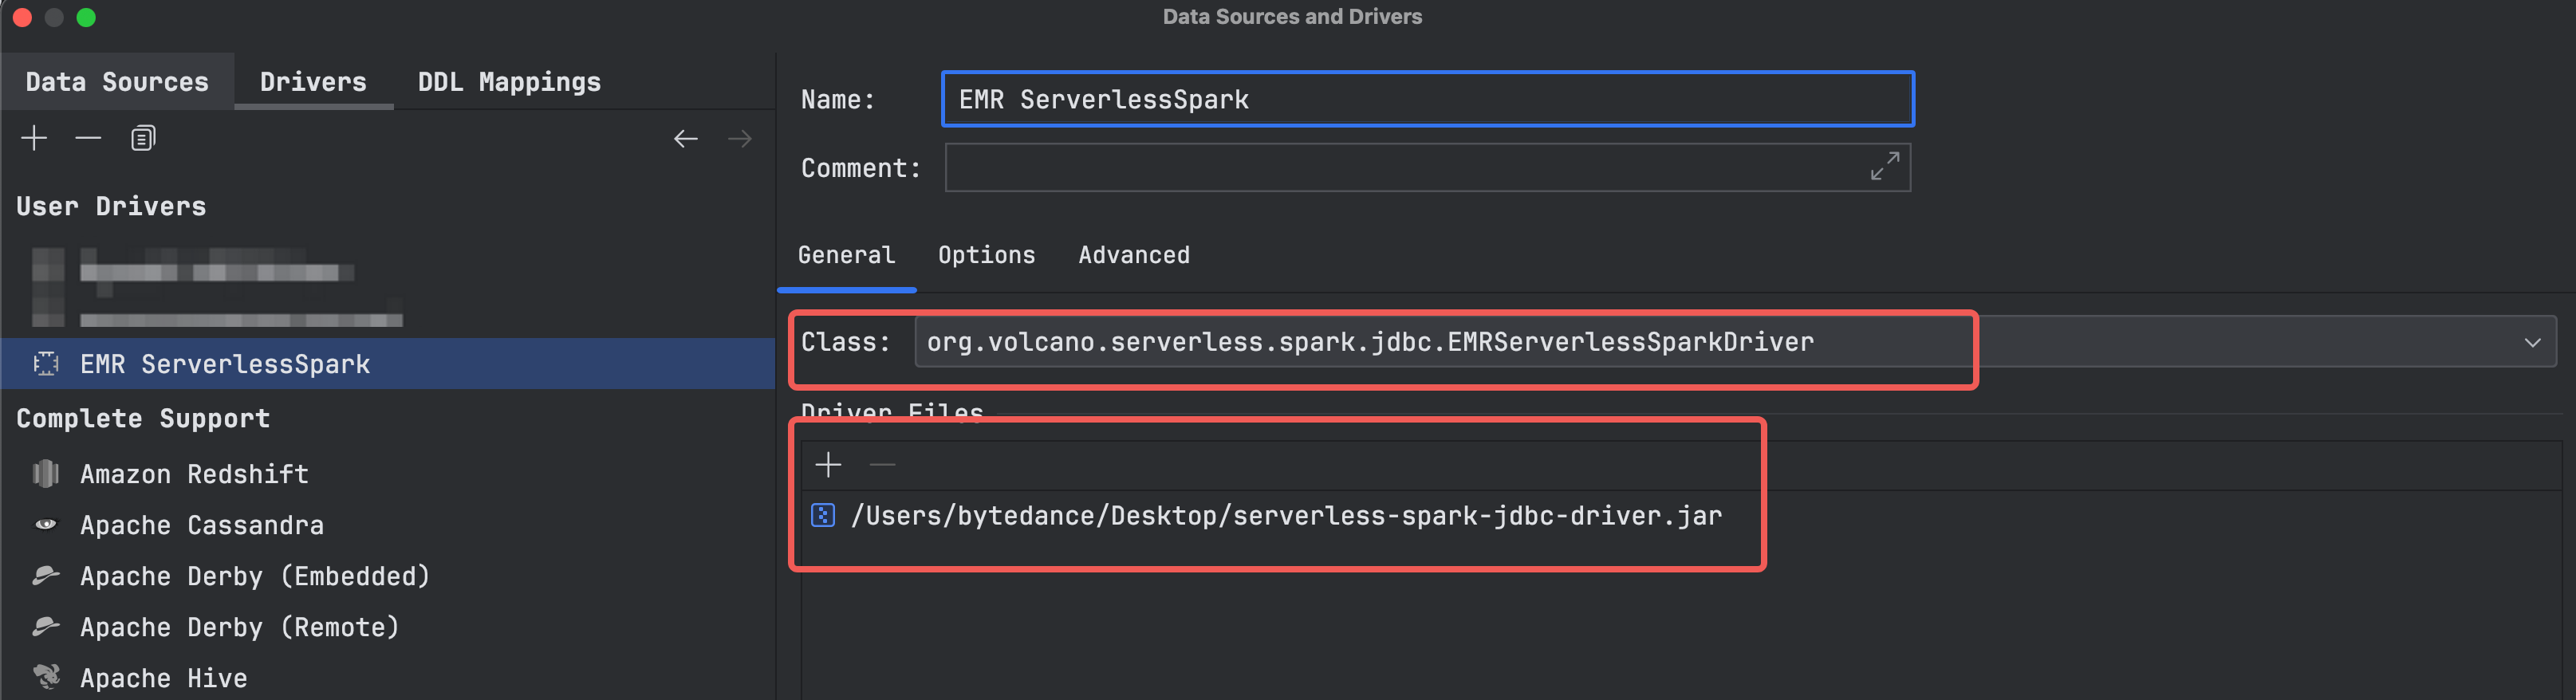Click the jar file icon in Driver Files

point(823,516)
